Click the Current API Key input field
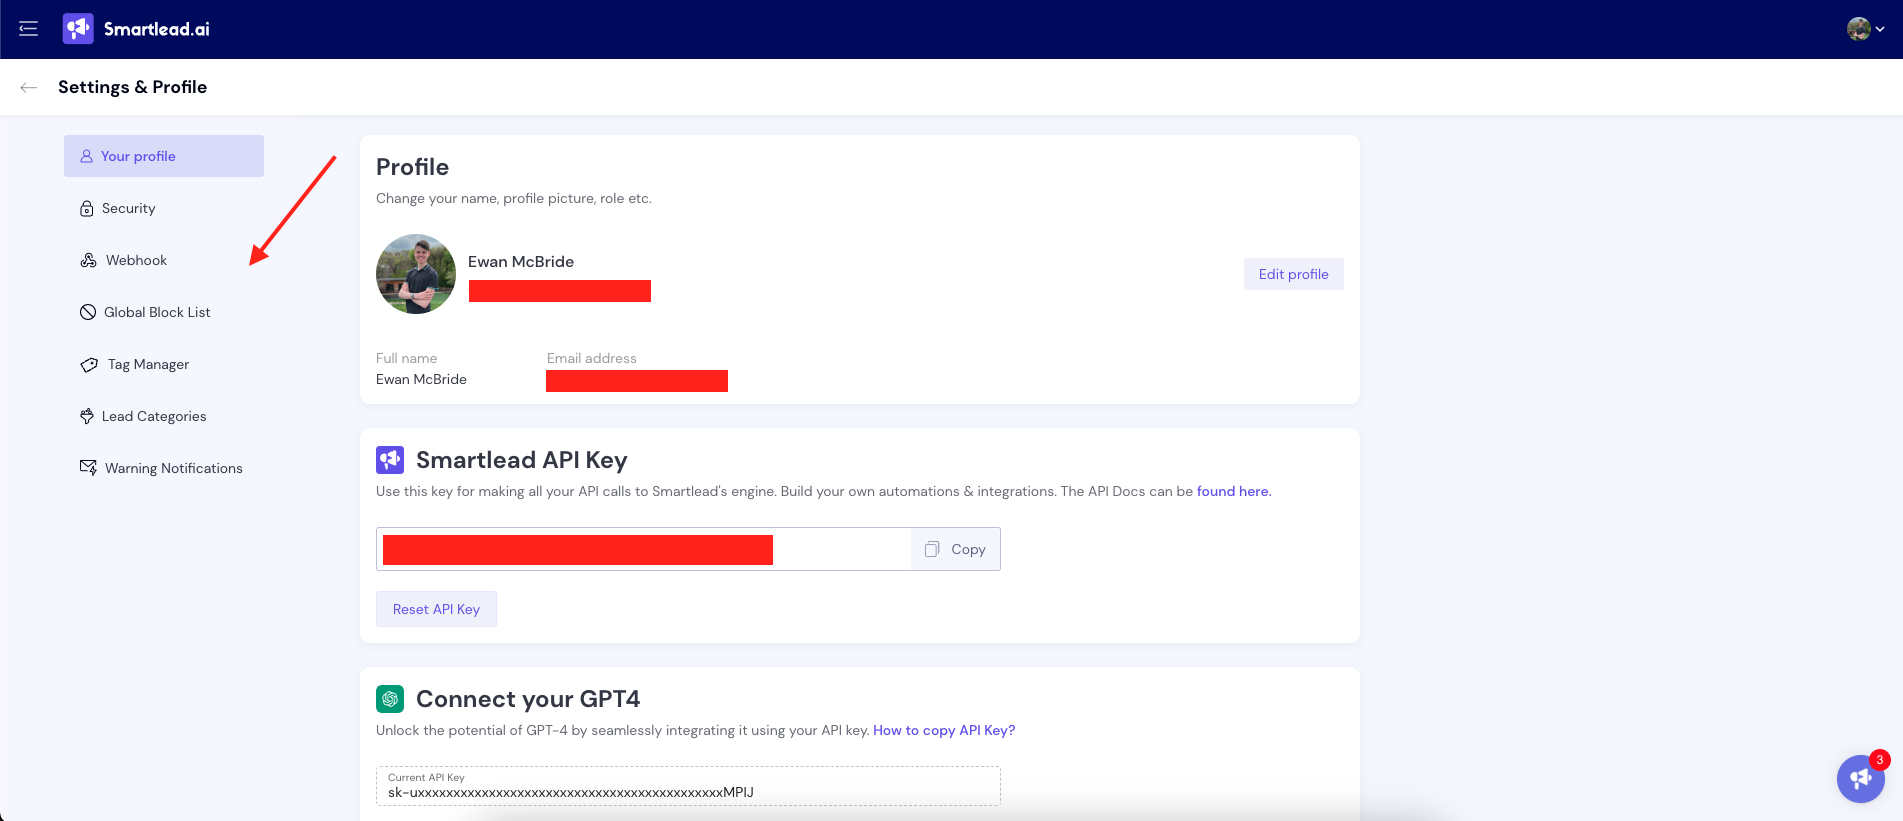The height and width of the screenshot is (821, 1903). (x=688, y=791)
